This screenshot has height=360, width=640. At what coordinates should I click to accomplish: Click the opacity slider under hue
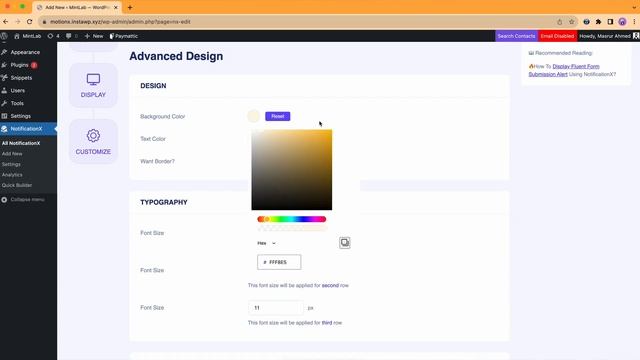coord(291,228)
